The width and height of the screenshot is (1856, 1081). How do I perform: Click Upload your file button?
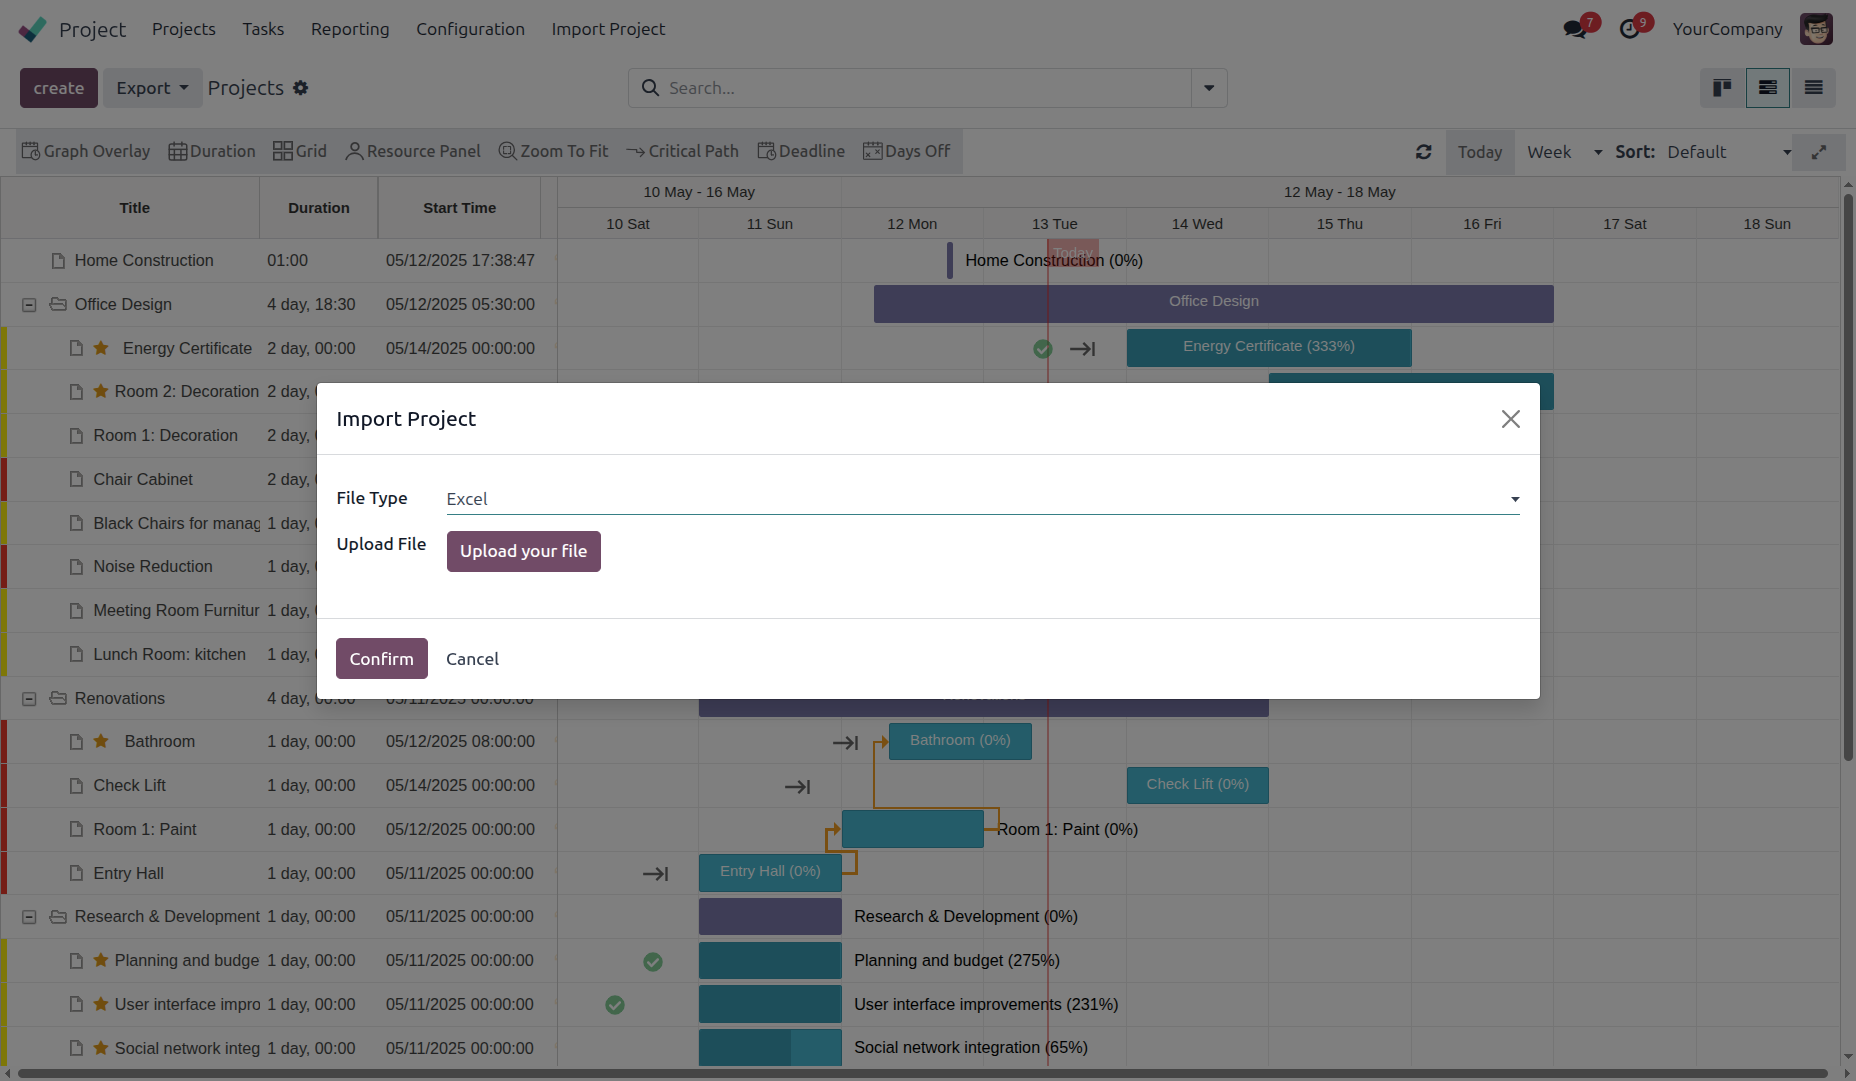pyautogui.click(x=523, y=551)
